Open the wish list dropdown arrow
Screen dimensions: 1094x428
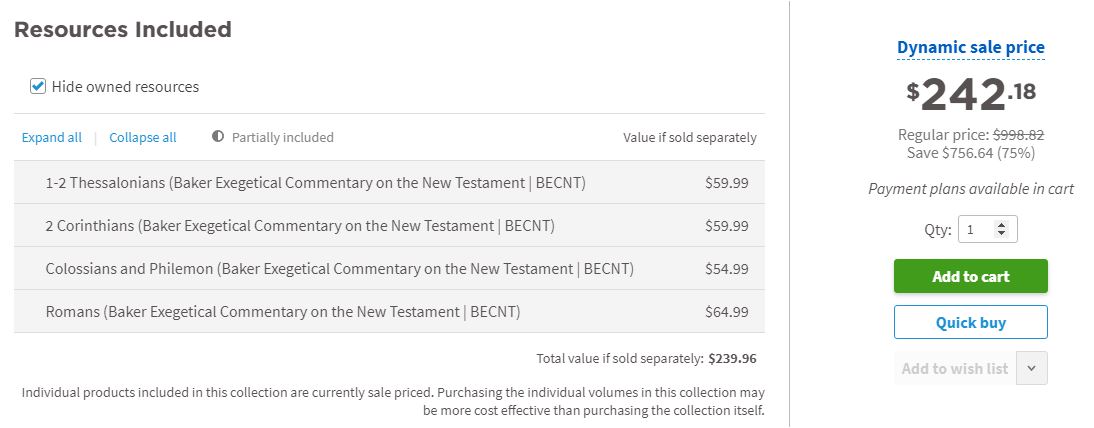(x=1032, y=369)
